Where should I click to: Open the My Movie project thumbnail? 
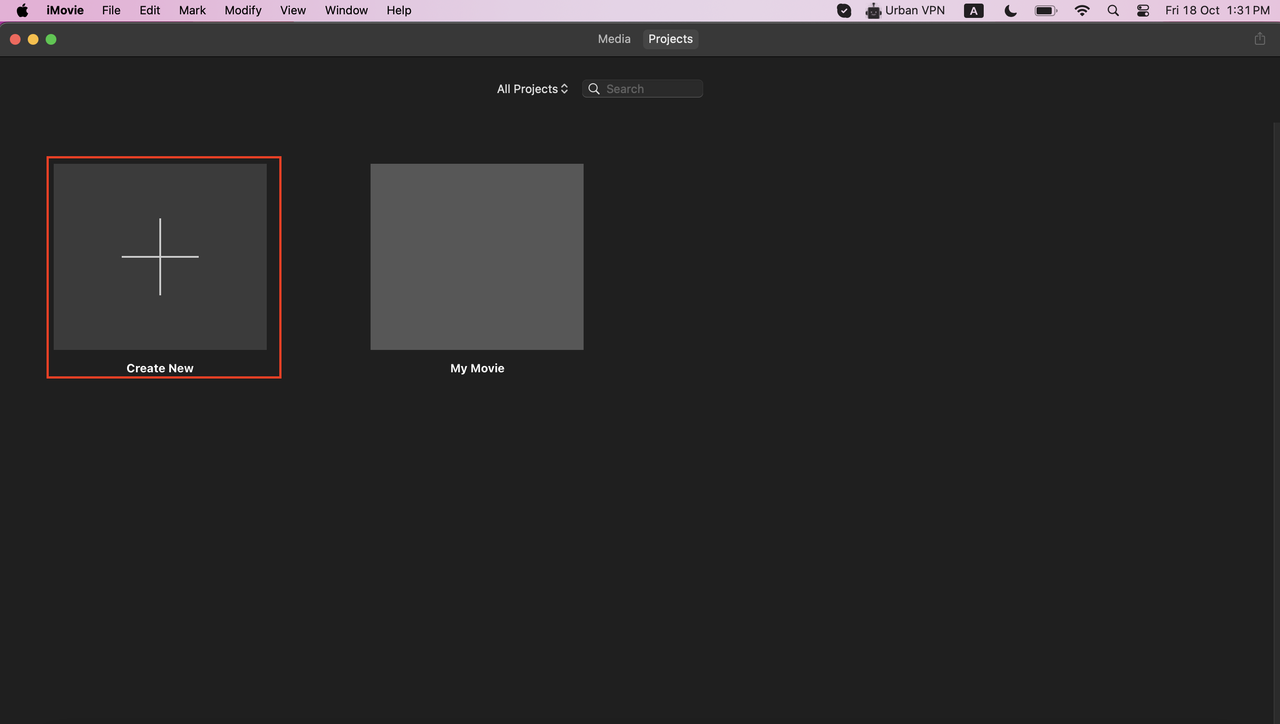tap(477, 256)
